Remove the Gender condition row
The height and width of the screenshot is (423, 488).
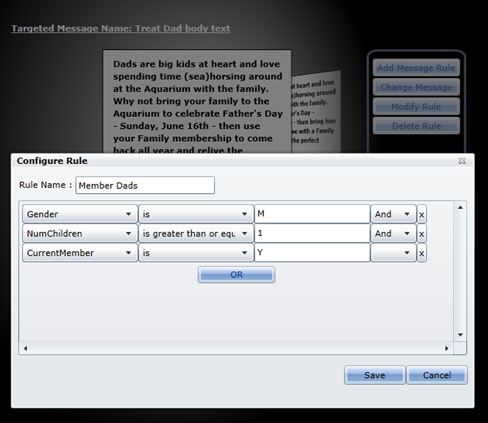tap(422, 214)
